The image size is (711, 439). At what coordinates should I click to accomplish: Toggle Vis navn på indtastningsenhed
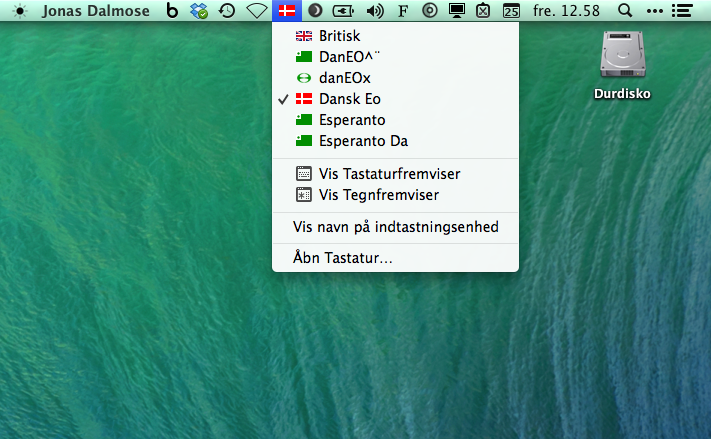(395, 227)
